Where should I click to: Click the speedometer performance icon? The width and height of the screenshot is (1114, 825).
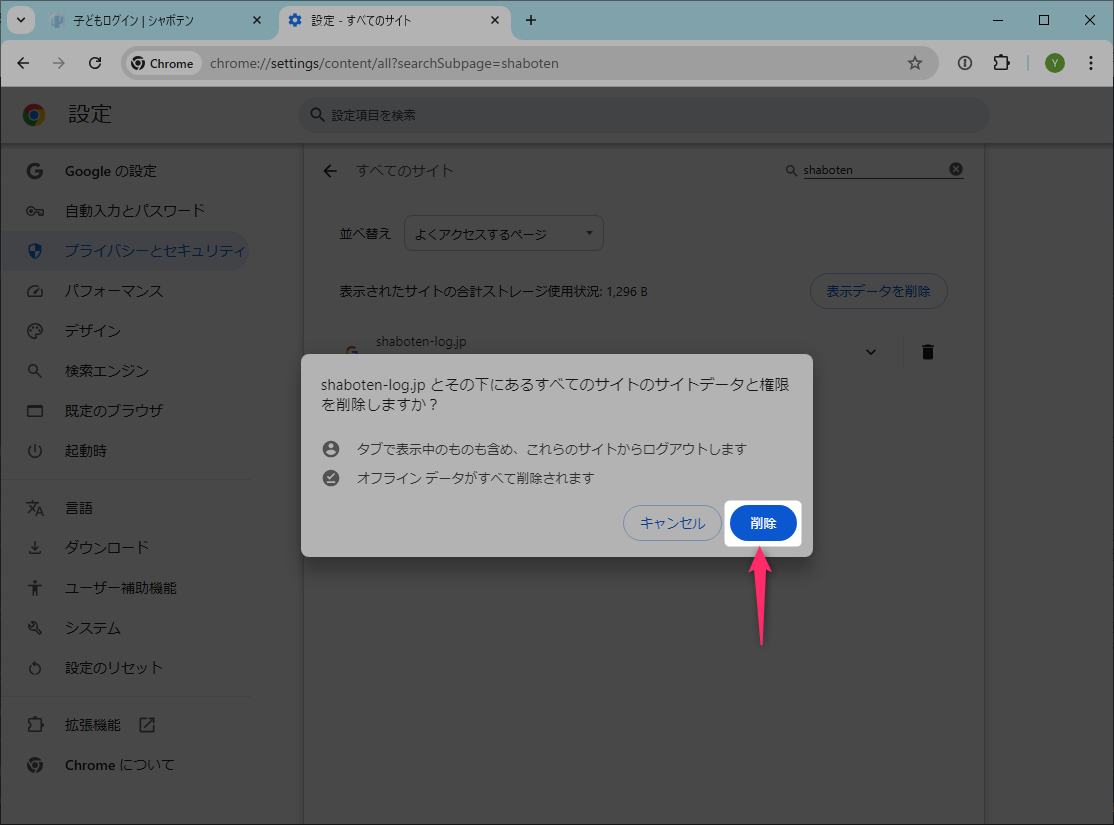point(35,291)
